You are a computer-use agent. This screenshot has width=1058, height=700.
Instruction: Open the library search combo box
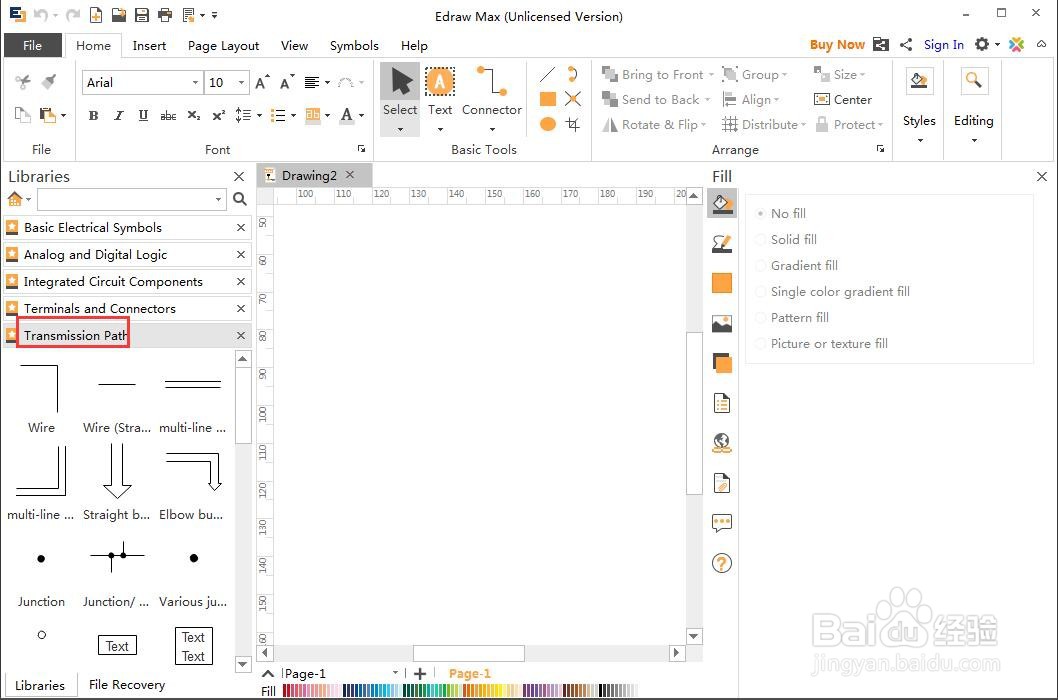(218, 199)
